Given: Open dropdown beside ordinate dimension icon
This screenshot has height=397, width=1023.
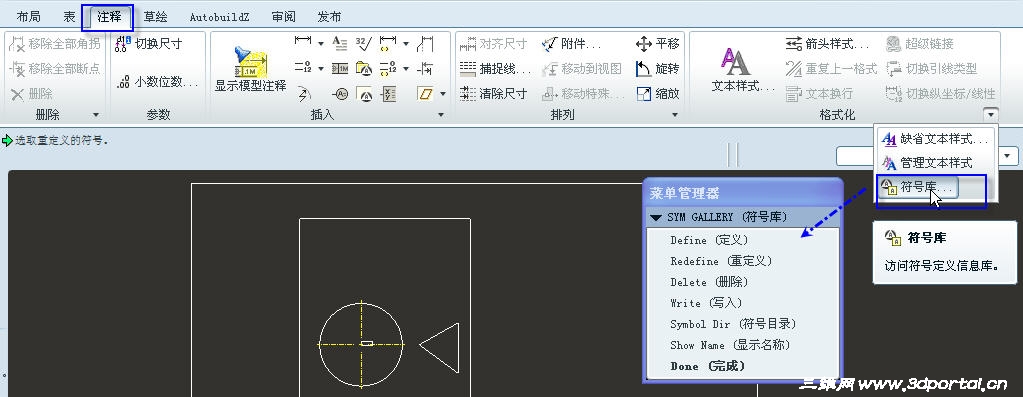Looking at the screenshot, I should [x=320, y=68].
